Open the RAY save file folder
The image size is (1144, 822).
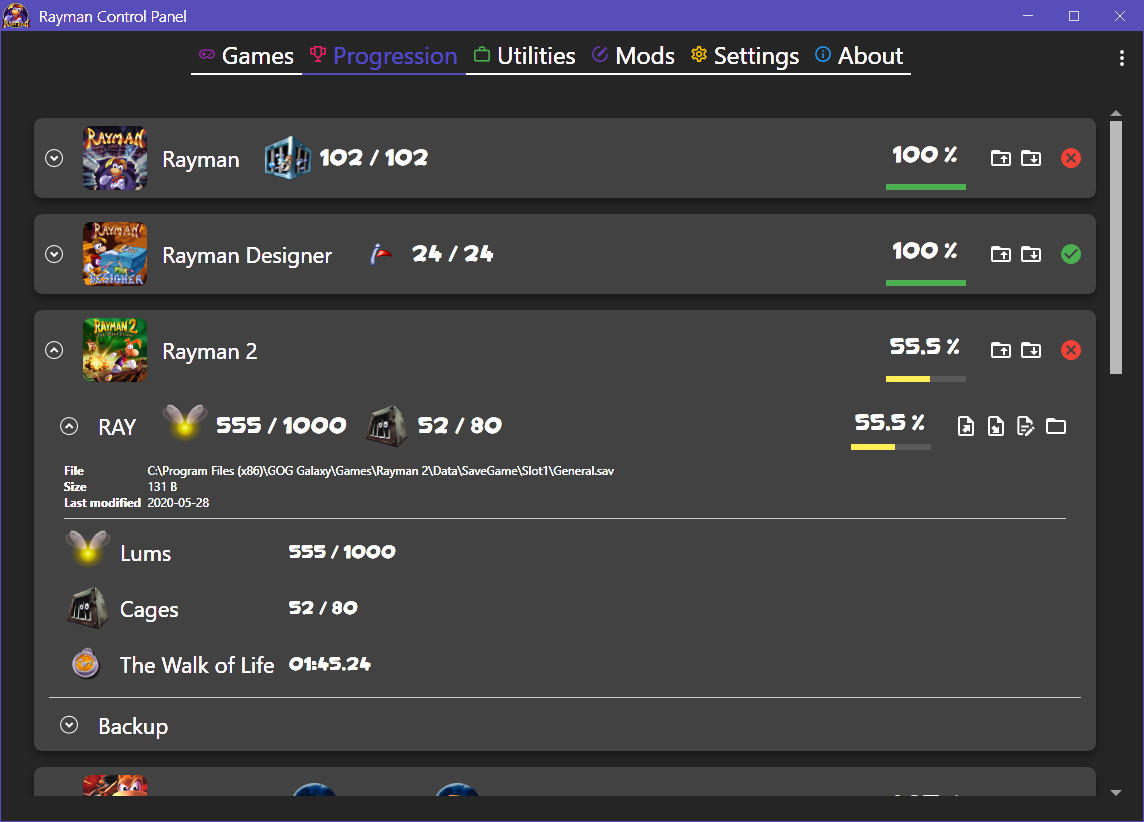(x=1056, y=425)
